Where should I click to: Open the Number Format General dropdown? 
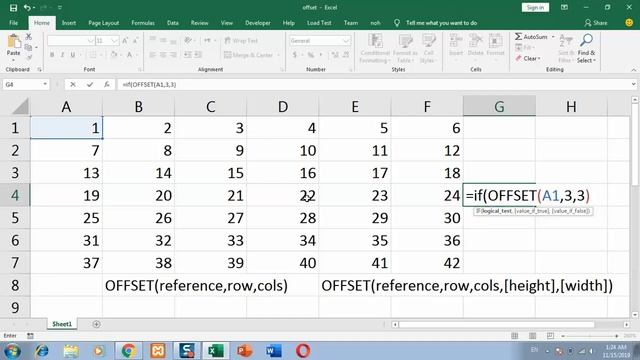(346, 41)
